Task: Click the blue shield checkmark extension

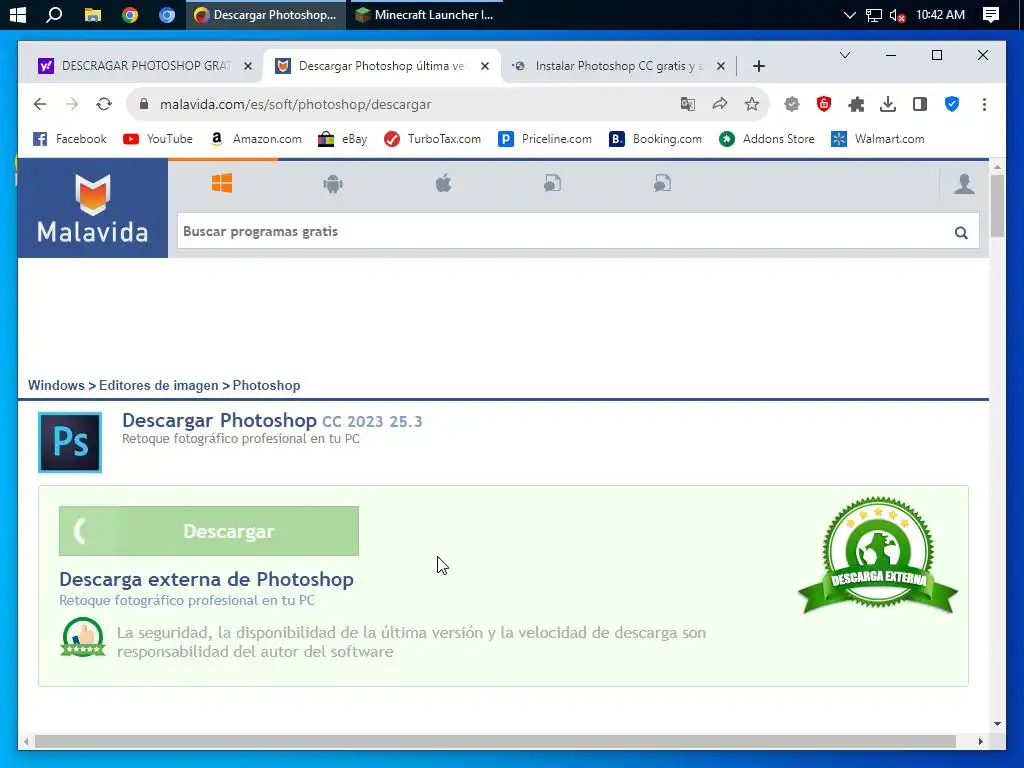Action: (952, 104)
